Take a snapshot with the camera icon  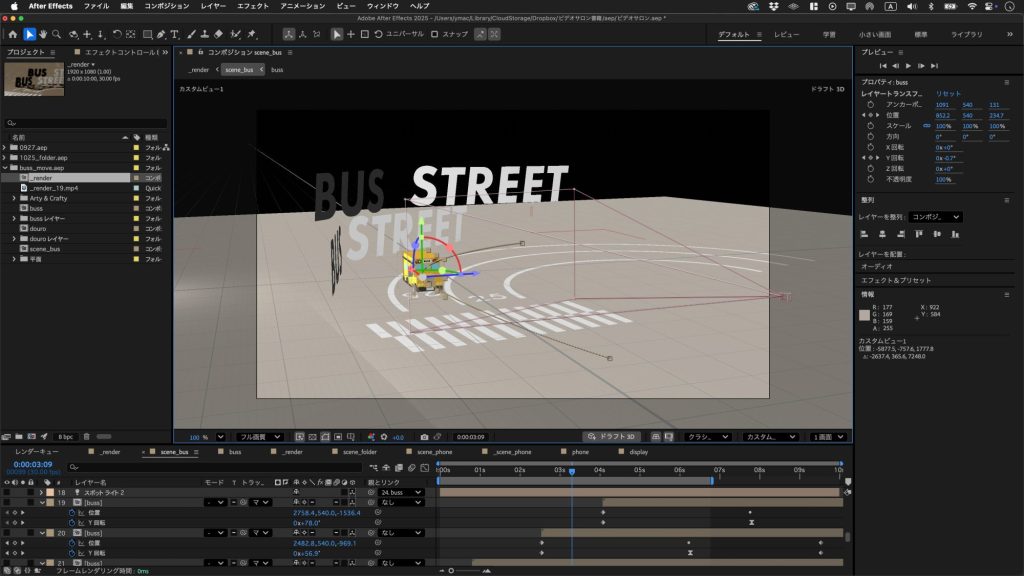coord(424,437)
